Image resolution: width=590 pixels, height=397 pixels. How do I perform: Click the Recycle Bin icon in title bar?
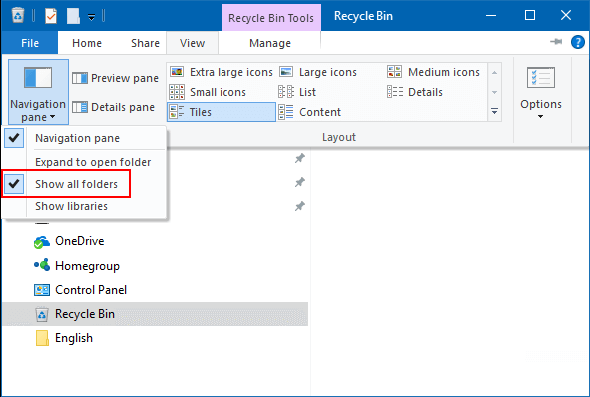tap(18, 16)
